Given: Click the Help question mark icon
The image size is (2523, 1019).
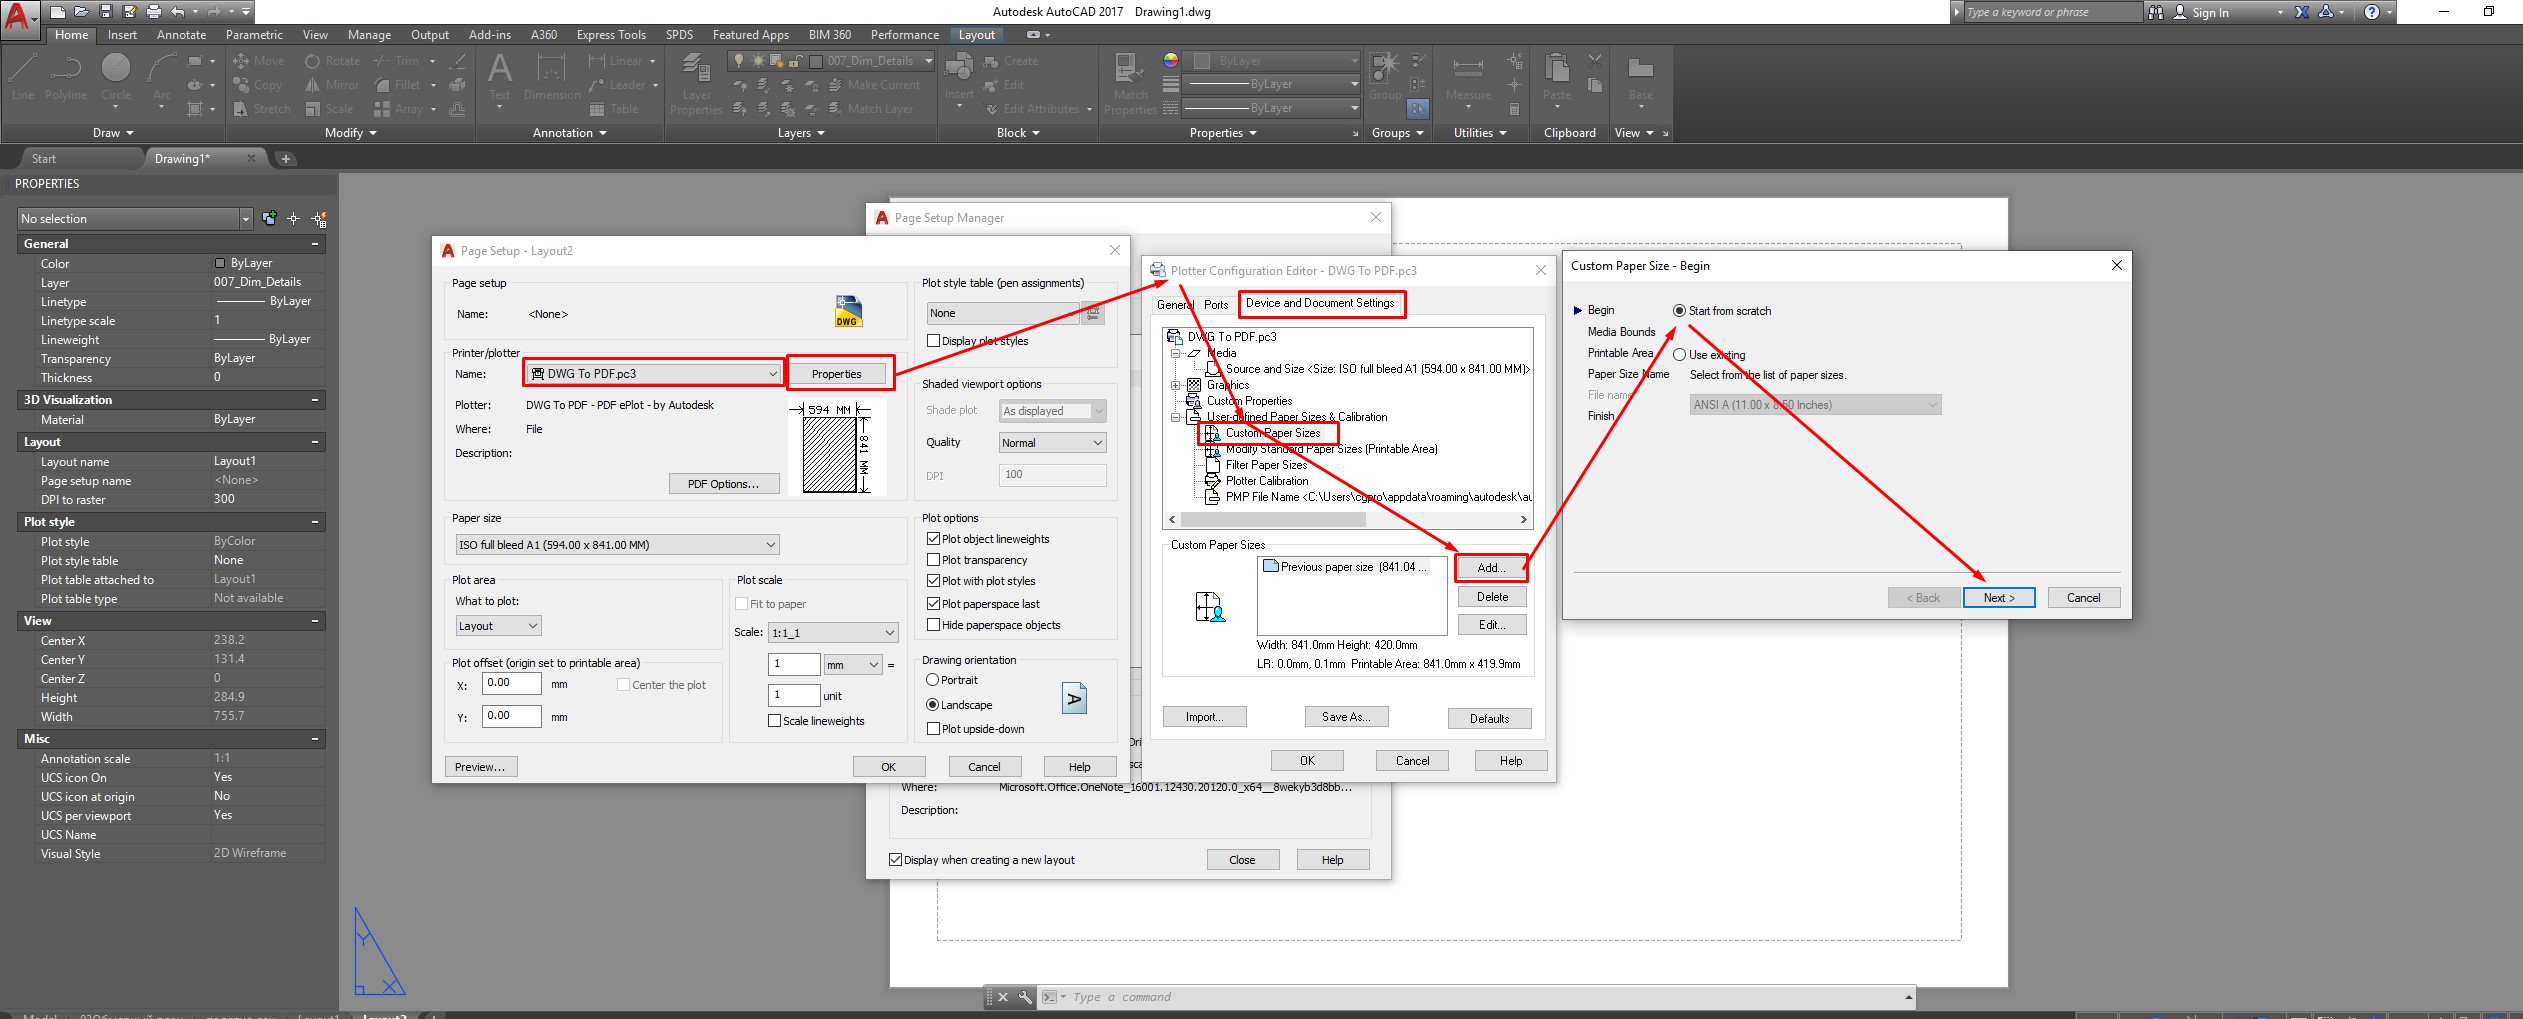Looking at the screenshot, I should [x=2372, y=12].
